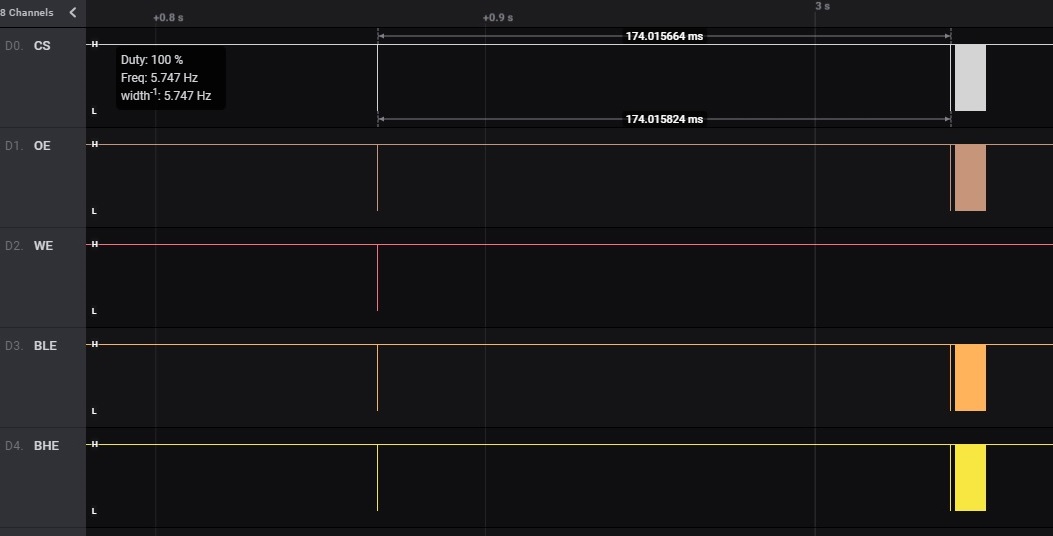The height and width of the screenshot is (536, 1053).
Task: Select the D4 BHE channel label
Action: [46, 446]
